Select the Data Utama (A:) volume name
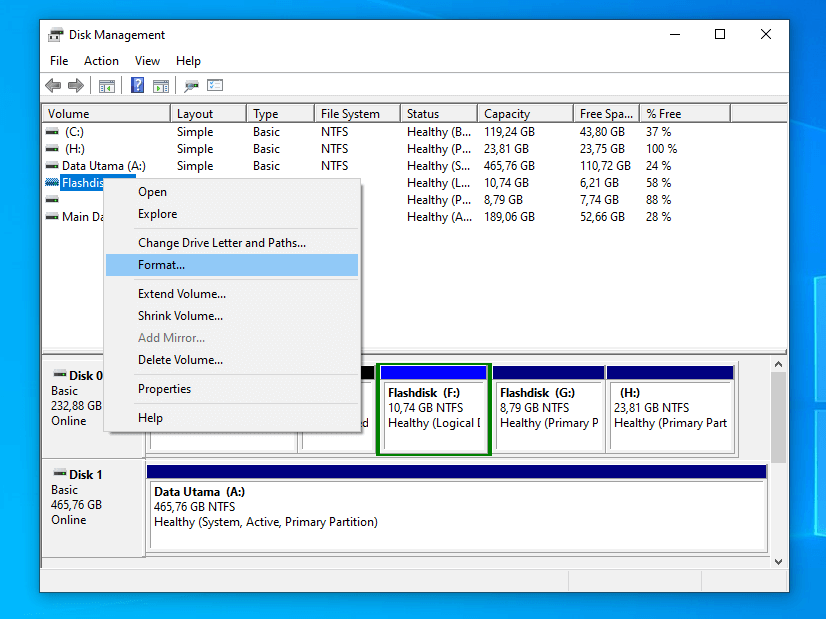Screen dimensions: 826x619 point(104,165)
